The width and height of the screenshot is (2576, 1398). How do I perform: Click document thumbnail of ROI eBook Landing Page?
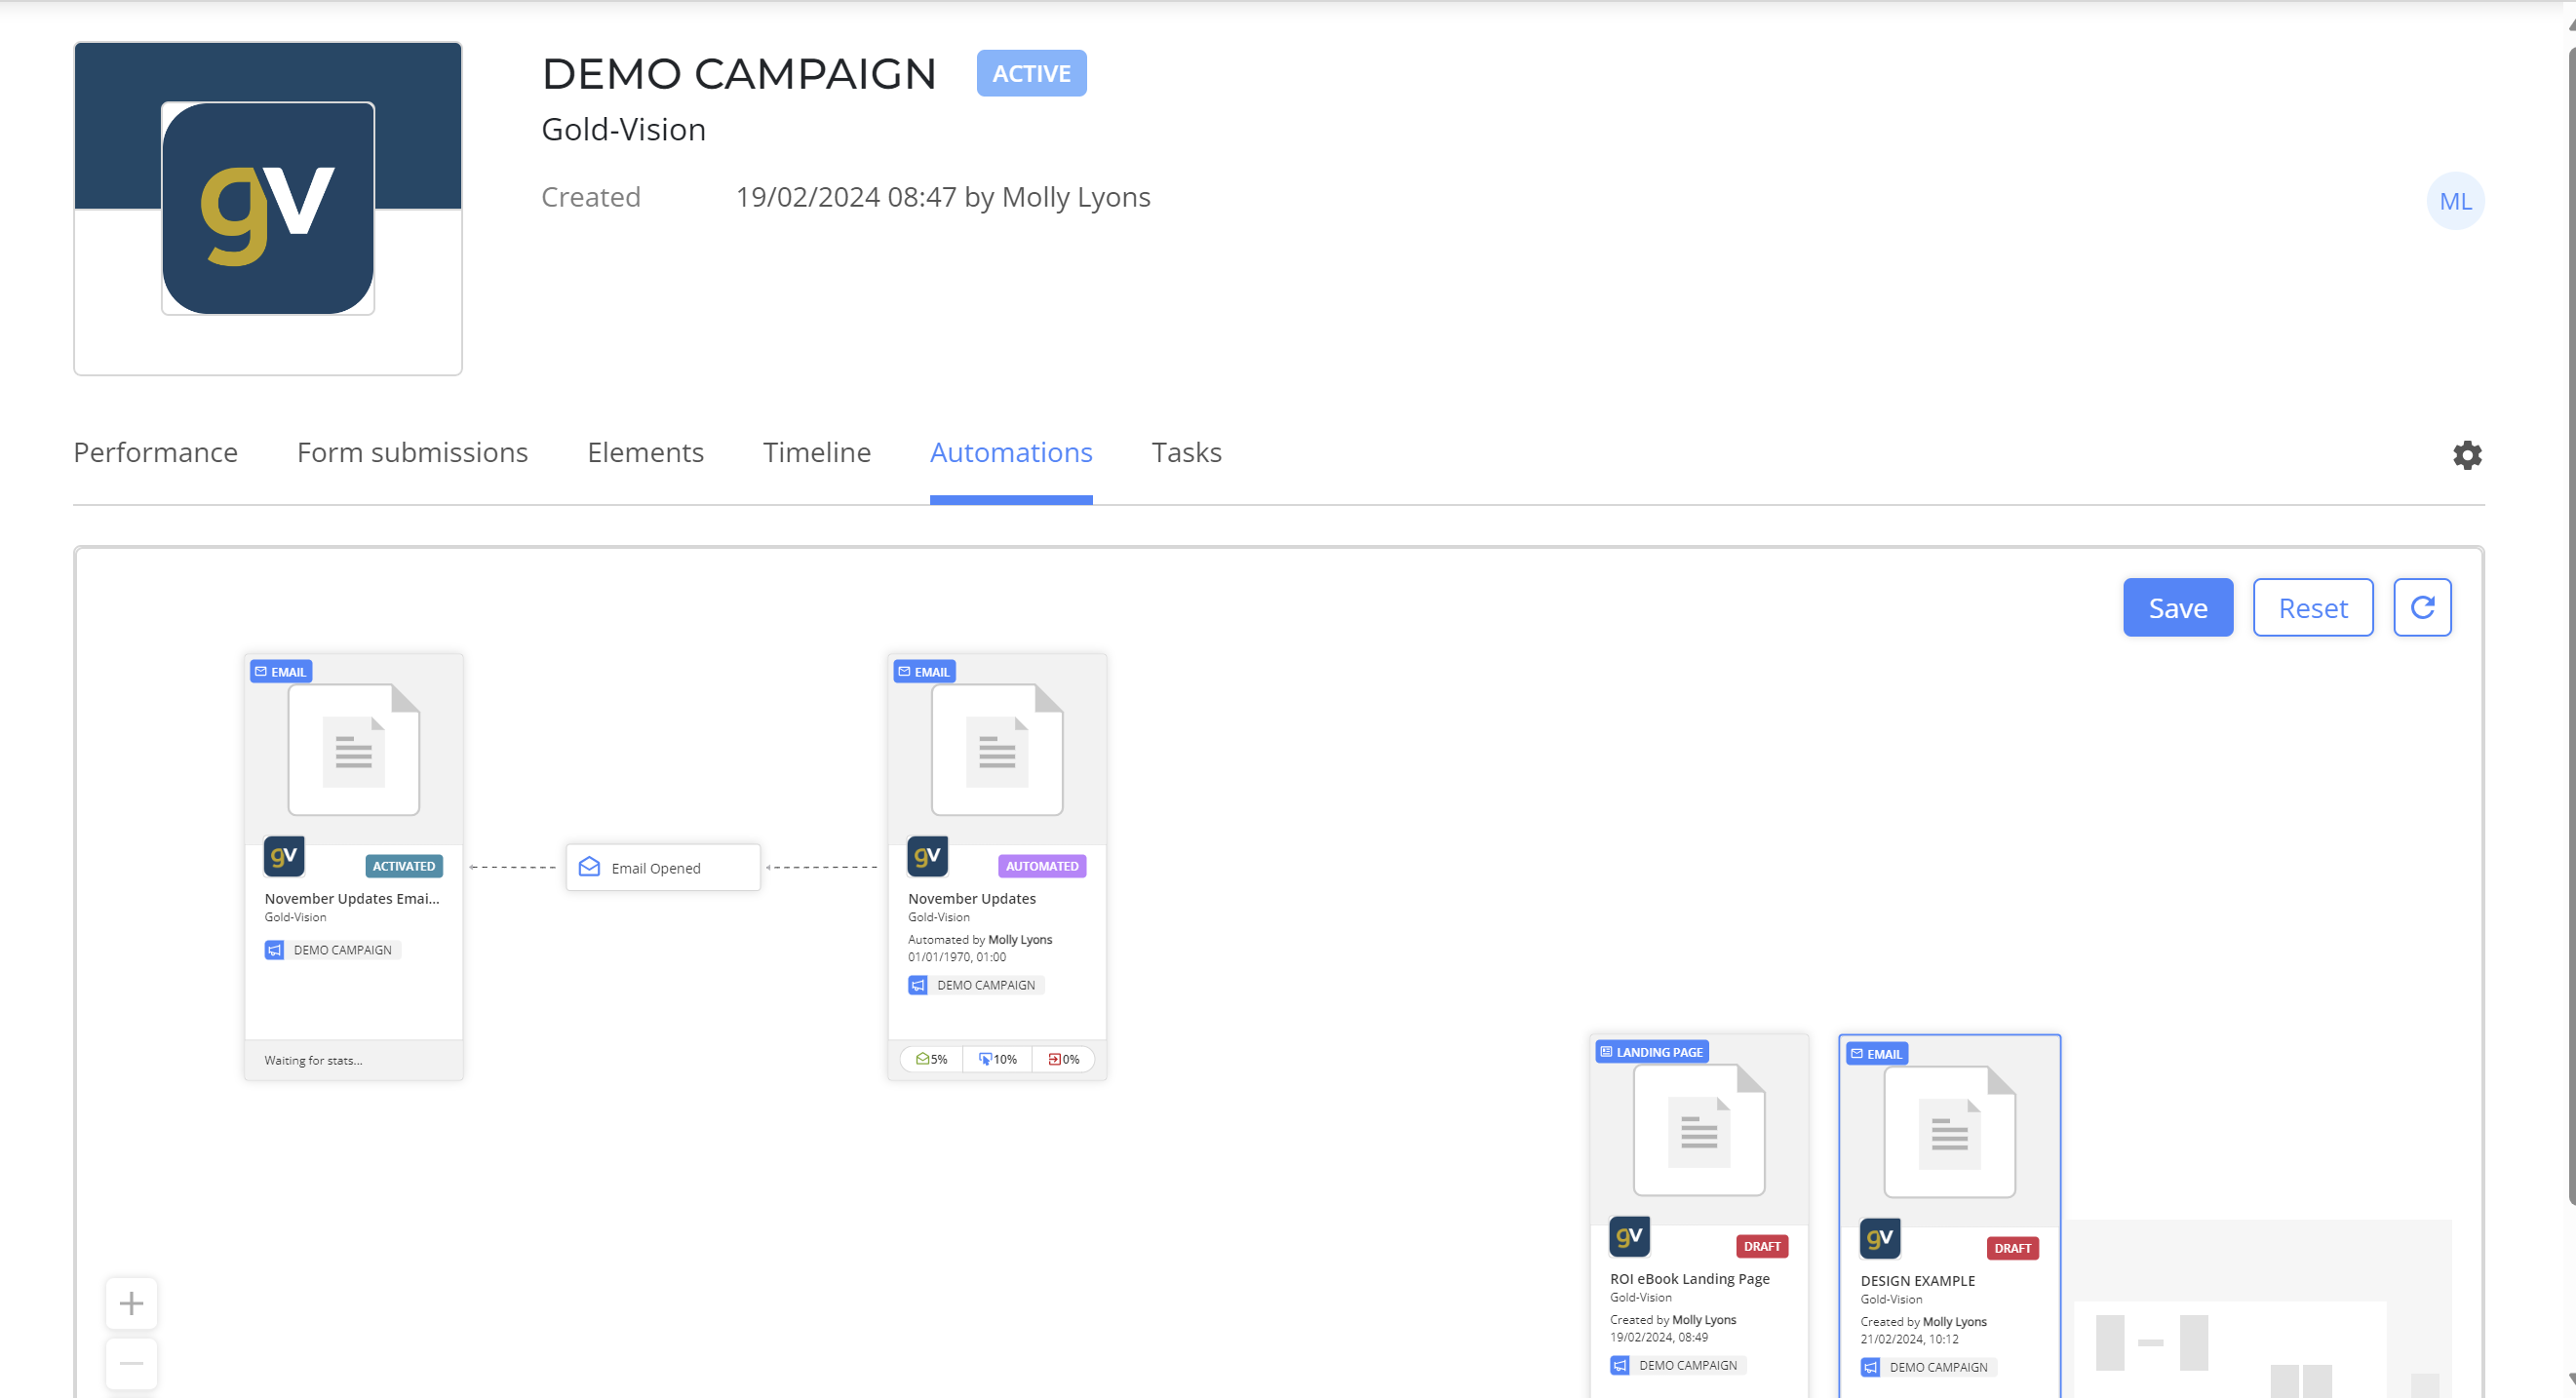(x=1699, y=1130)
